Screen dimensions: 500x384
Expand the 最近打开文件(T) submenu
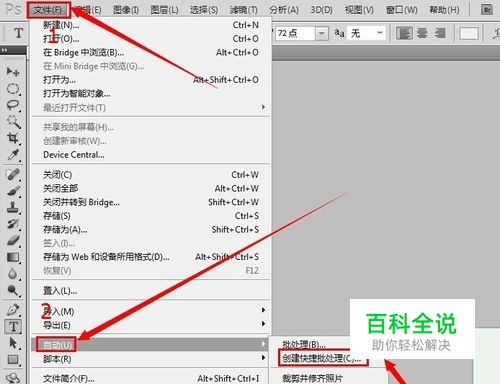click(x=151, y=108)
